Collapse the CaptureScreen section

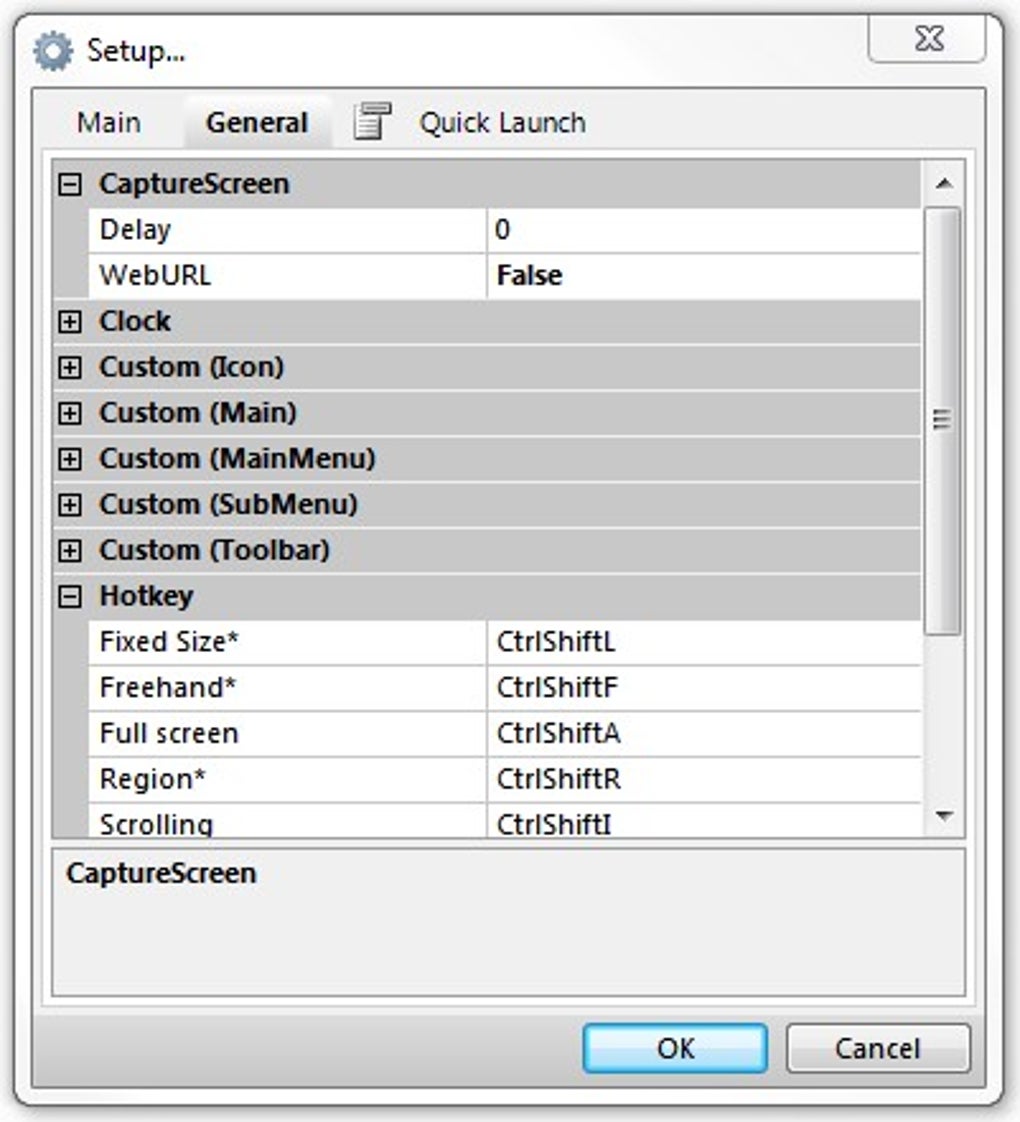click(x=70, y=183)
